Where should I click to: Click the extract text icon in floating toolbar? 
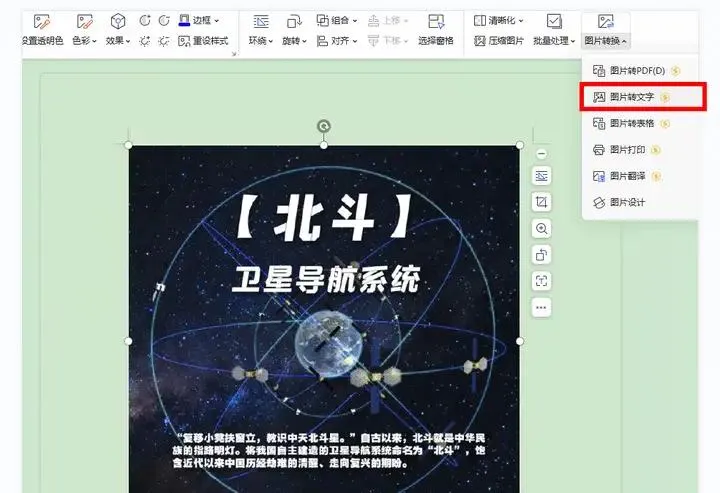point(541,281)
